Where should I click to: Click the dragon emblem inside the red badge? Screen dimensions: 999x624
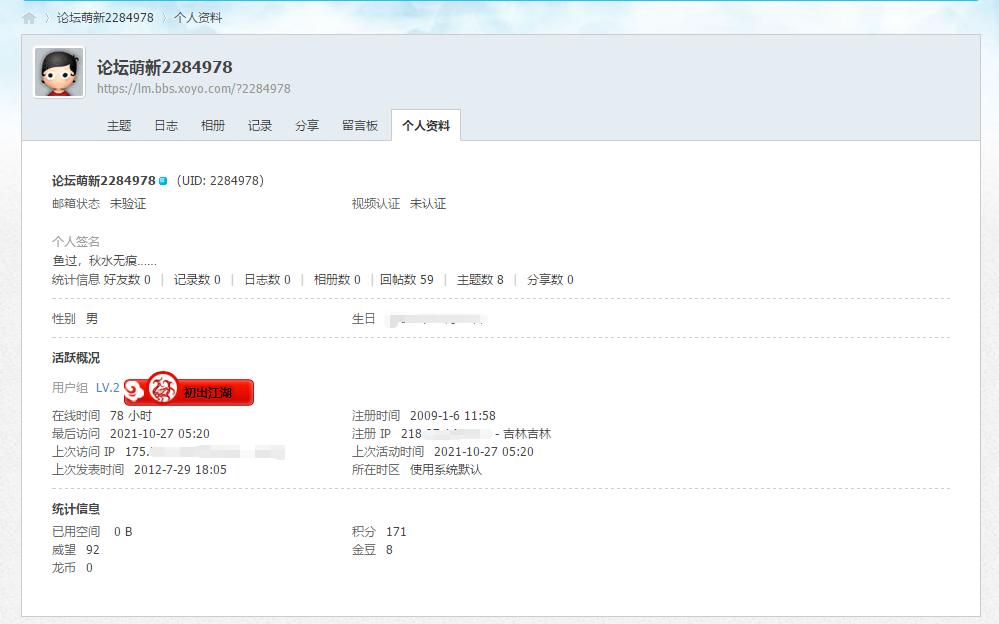[x=164, y=389]
